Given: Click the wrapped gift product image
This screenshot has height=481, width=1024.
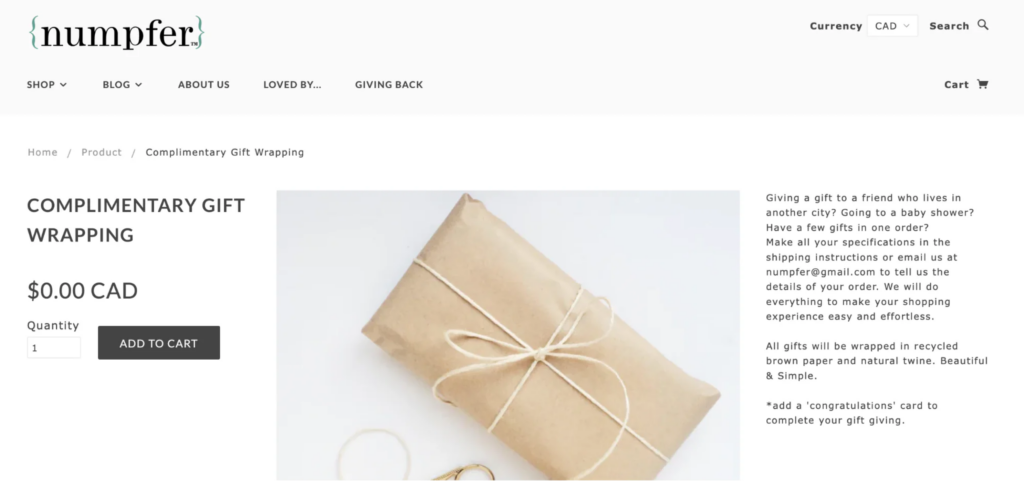Looking at the screenshot, I should [508, 335].
